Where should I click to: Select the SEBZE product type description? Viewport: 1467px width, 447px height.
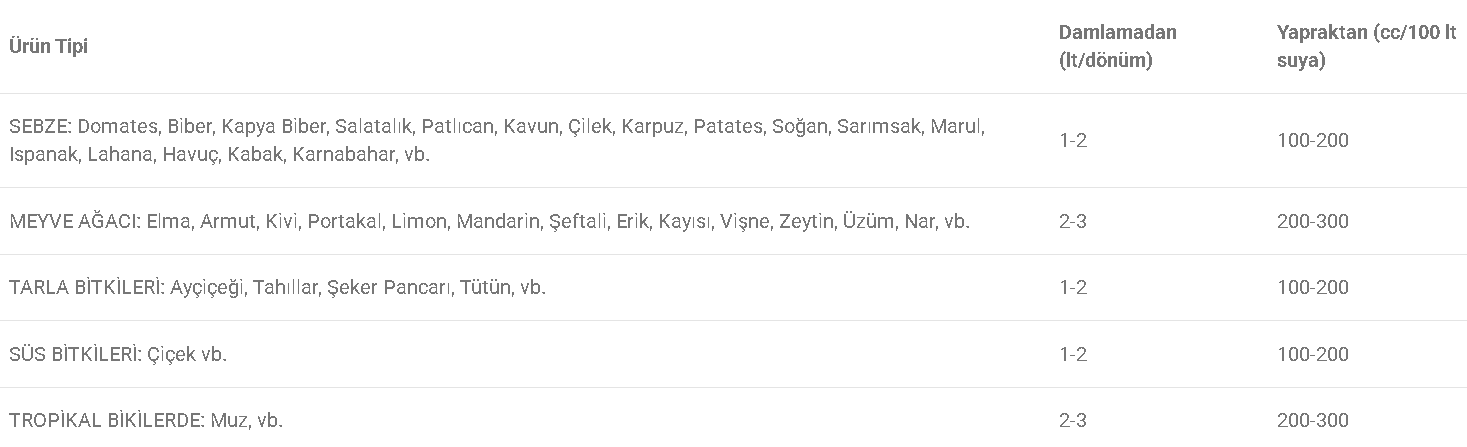497,141
